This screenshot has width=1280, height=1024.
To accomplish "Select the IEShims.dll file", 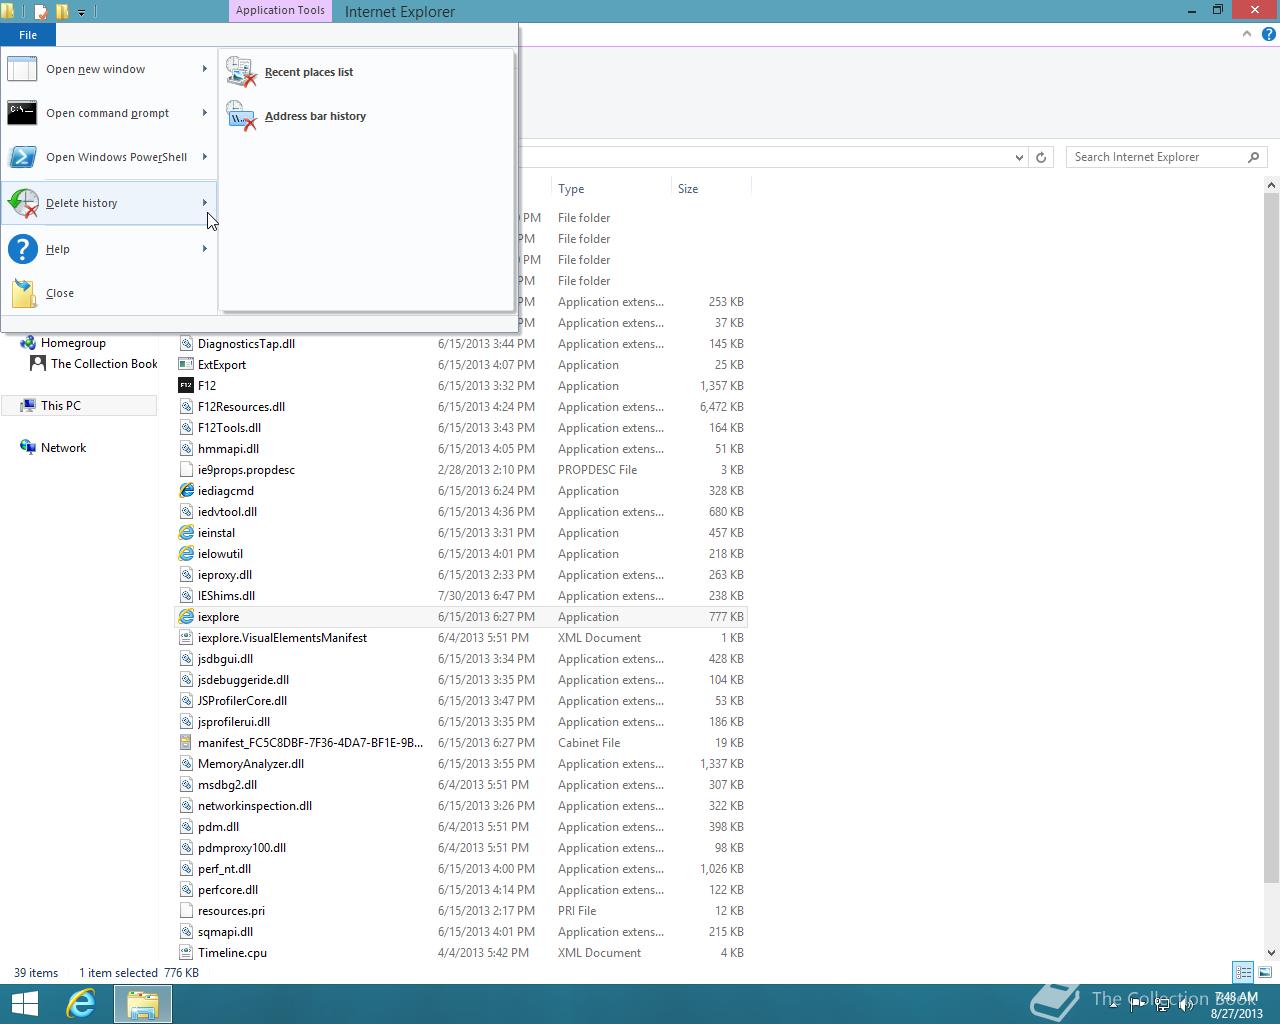I will click(461, 596).
